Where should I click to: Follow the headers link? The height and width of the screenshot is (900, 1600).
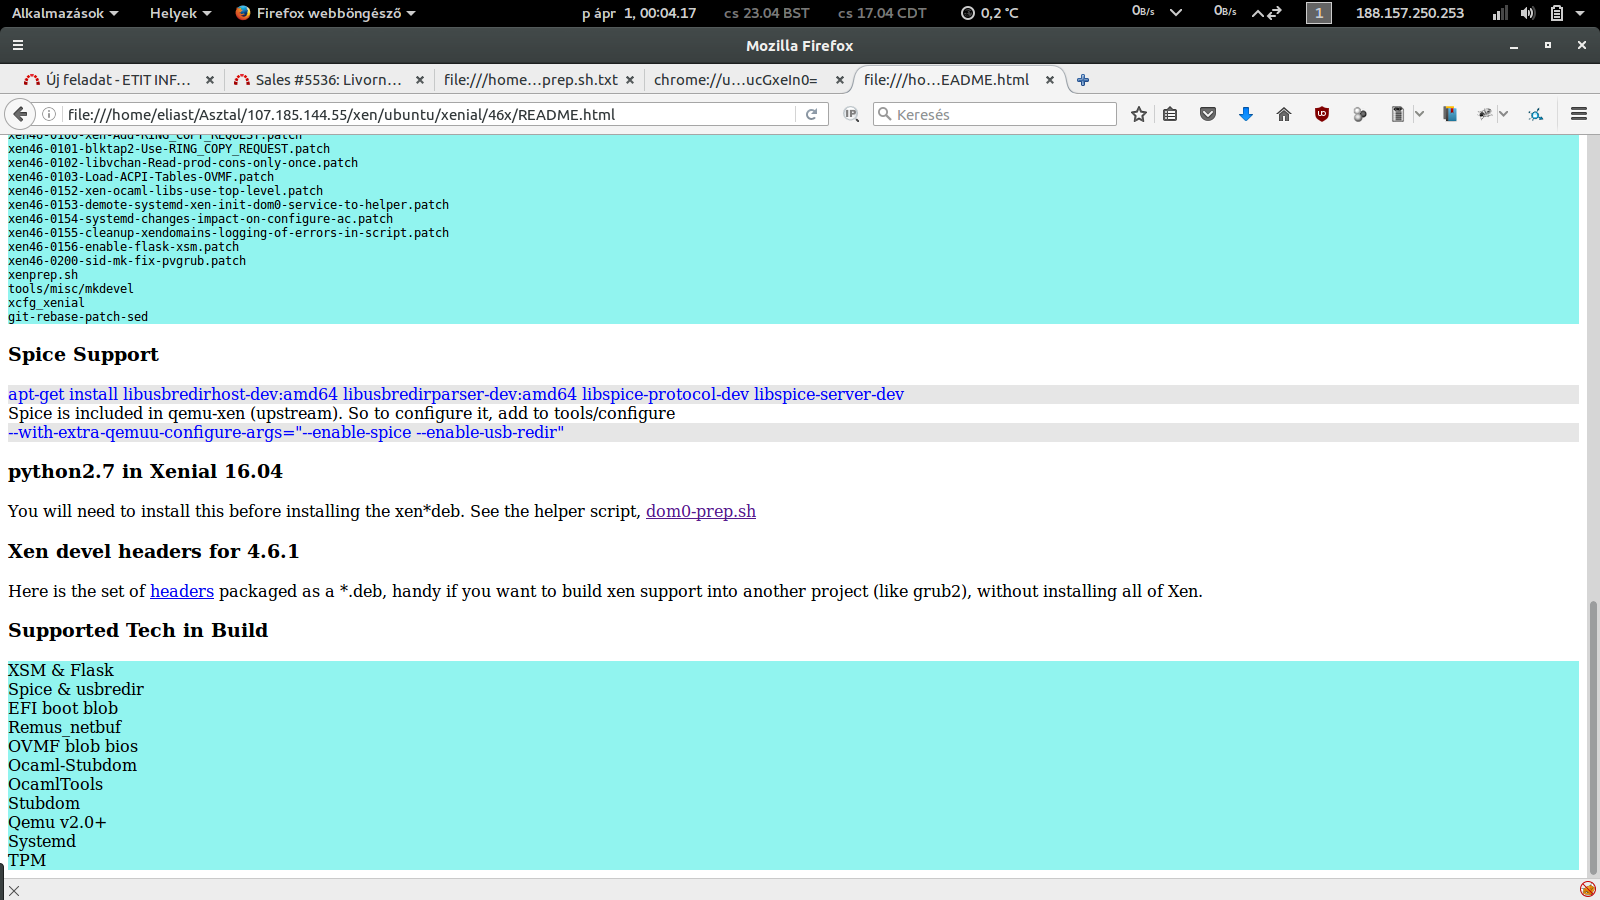[x=182, y=591]
